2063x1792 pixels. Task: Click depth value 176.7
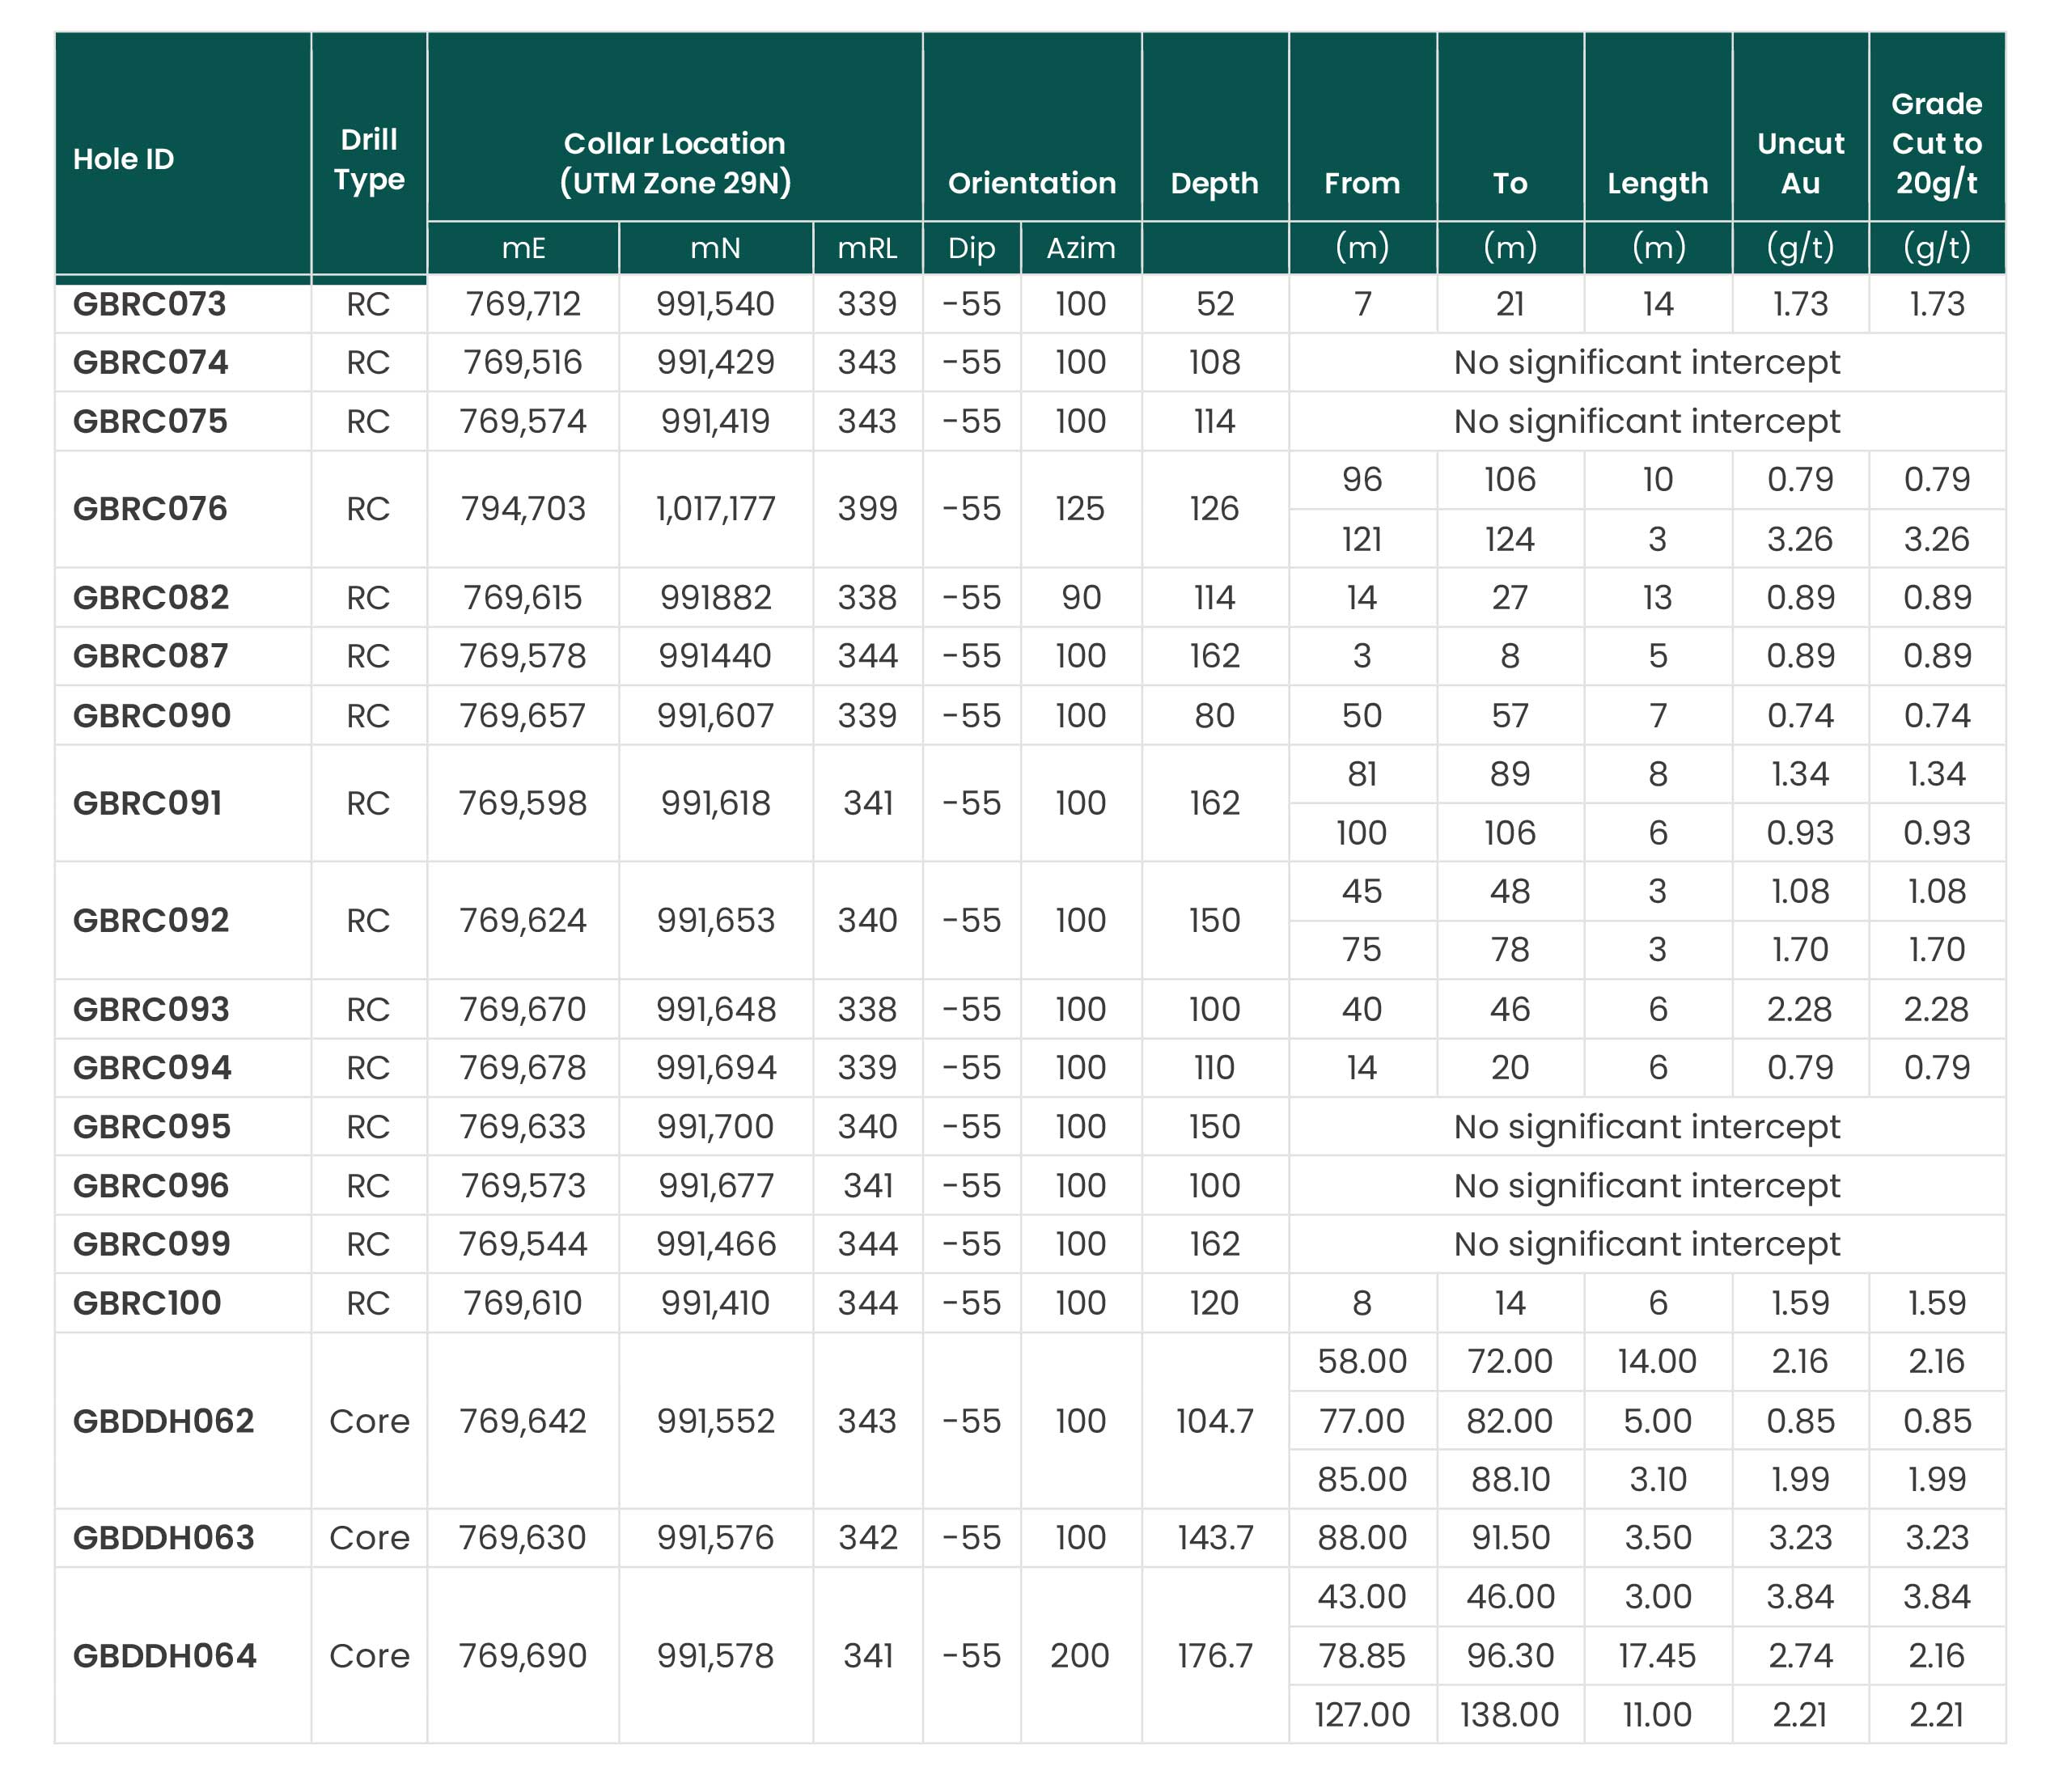(x=1214, y=1656)
